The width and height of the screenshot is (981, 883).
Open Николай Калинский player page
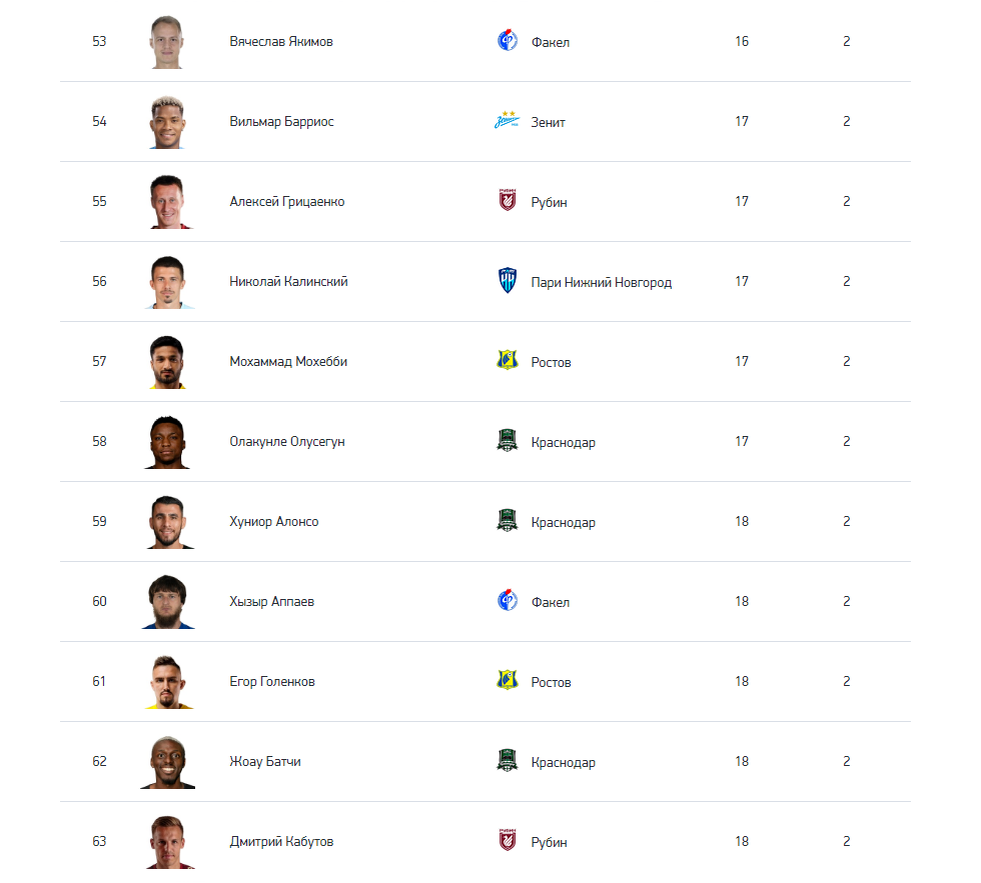pos(288,282)
